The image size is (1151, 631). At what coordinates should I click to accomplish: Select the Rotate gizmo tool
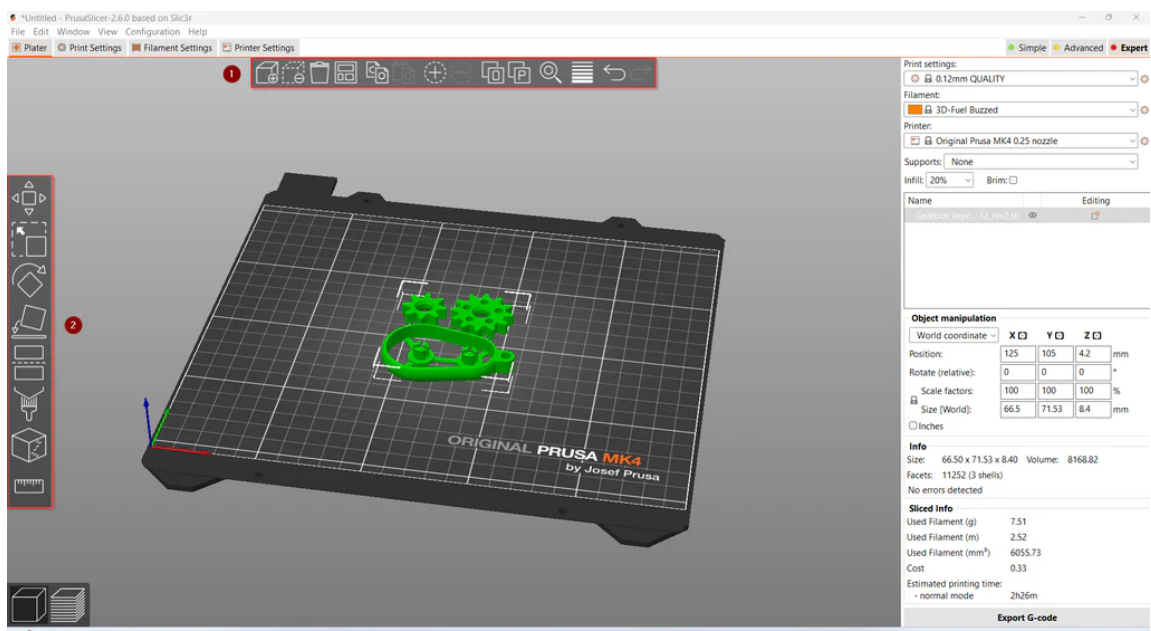pyautogui.click(x=29, y=280)
